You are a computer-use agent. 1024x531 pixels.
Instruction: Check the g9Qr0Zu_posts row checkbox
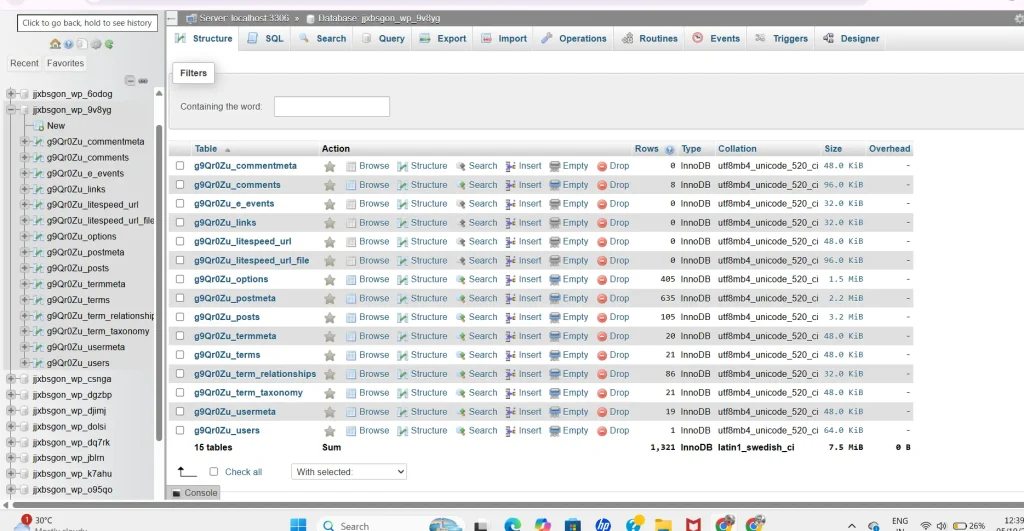(180, 317)
